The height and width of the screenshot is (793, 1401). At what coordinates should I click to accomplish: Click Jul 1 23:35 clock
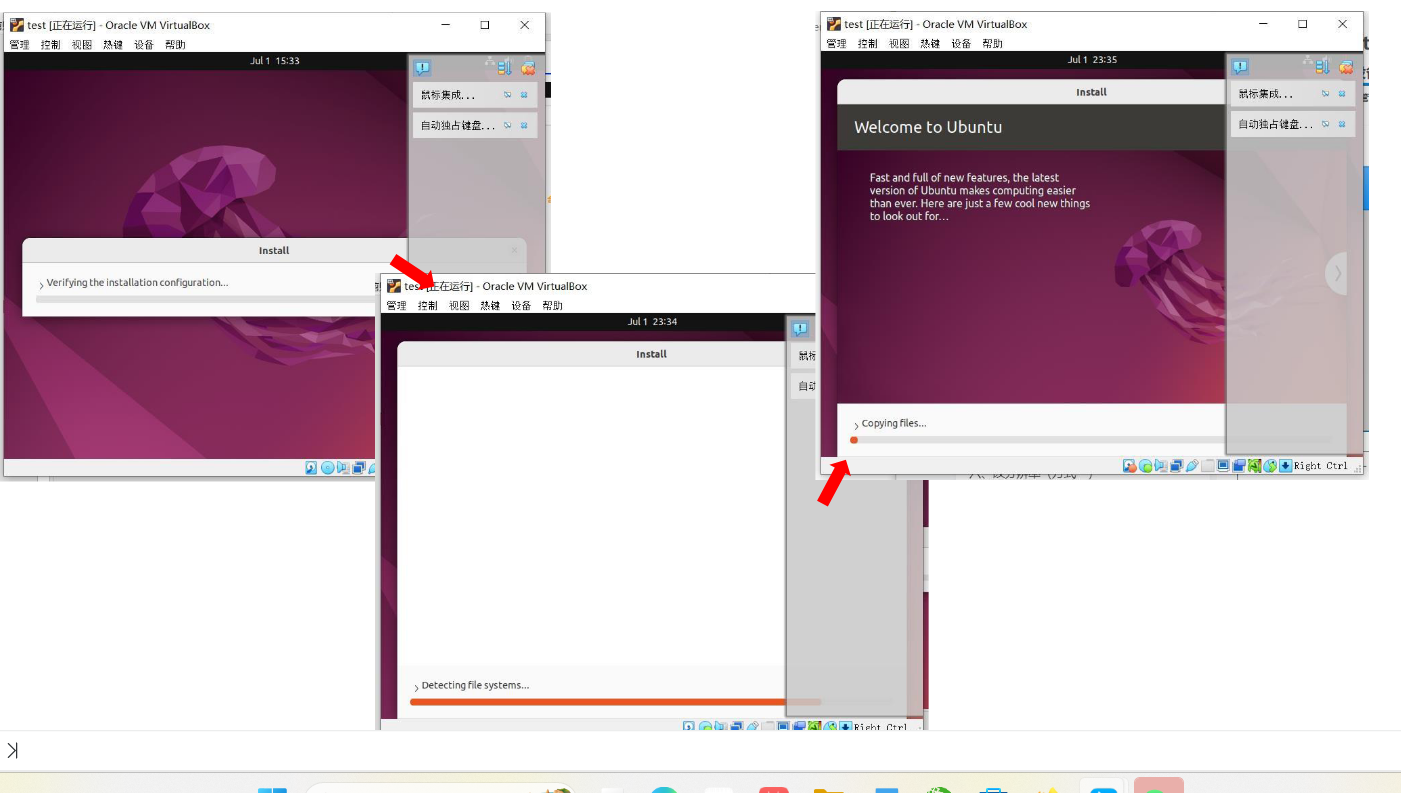tap(1092, 60)
